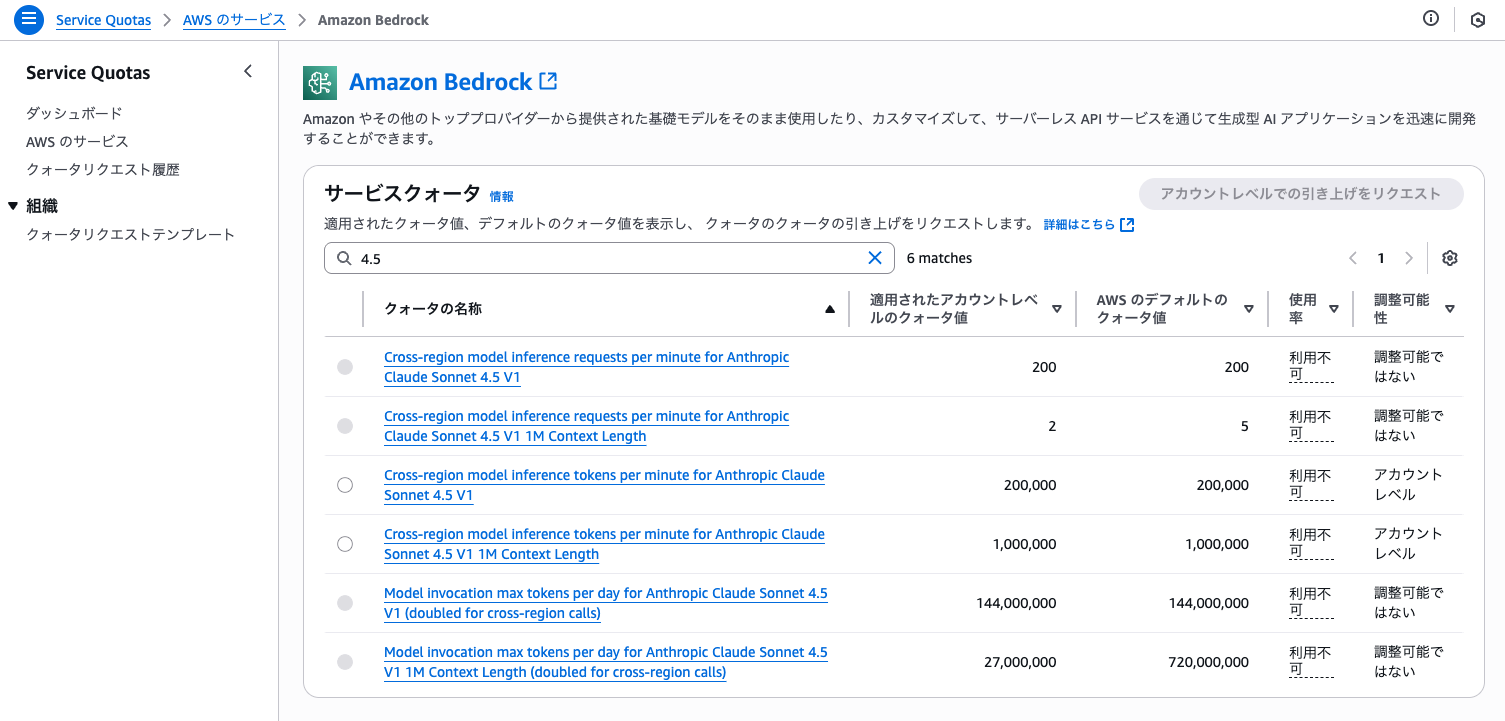Open Amazon Bedrock via external link icon

click(548, 80)
